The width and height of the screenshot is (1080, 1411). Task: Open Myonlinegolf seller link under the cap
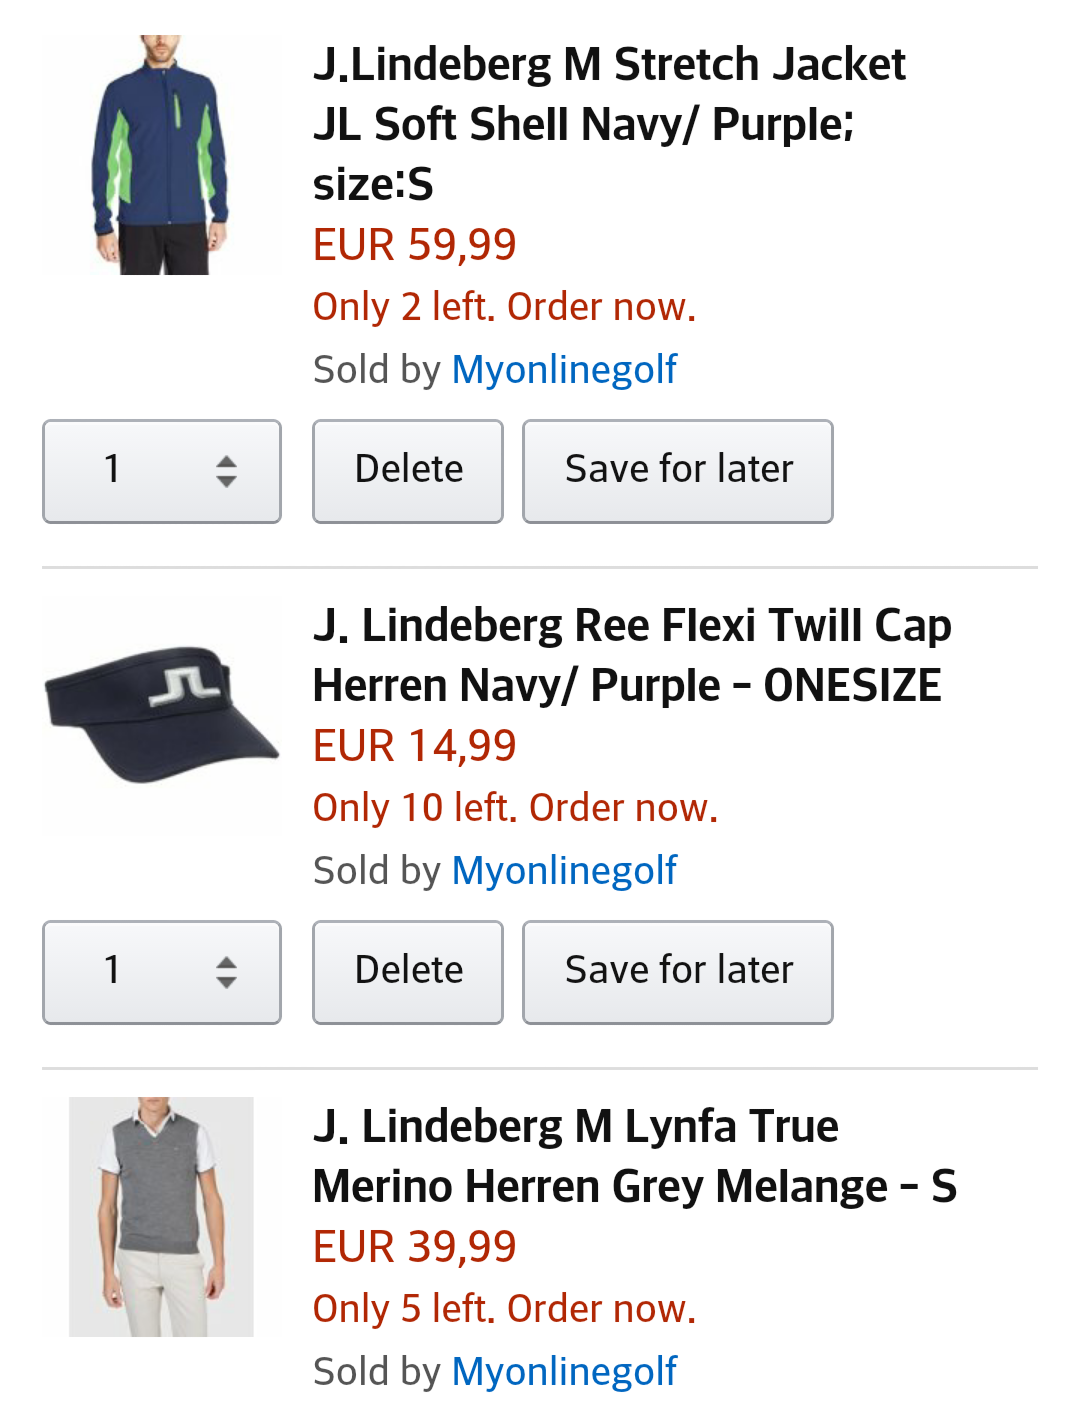[564, 871]
